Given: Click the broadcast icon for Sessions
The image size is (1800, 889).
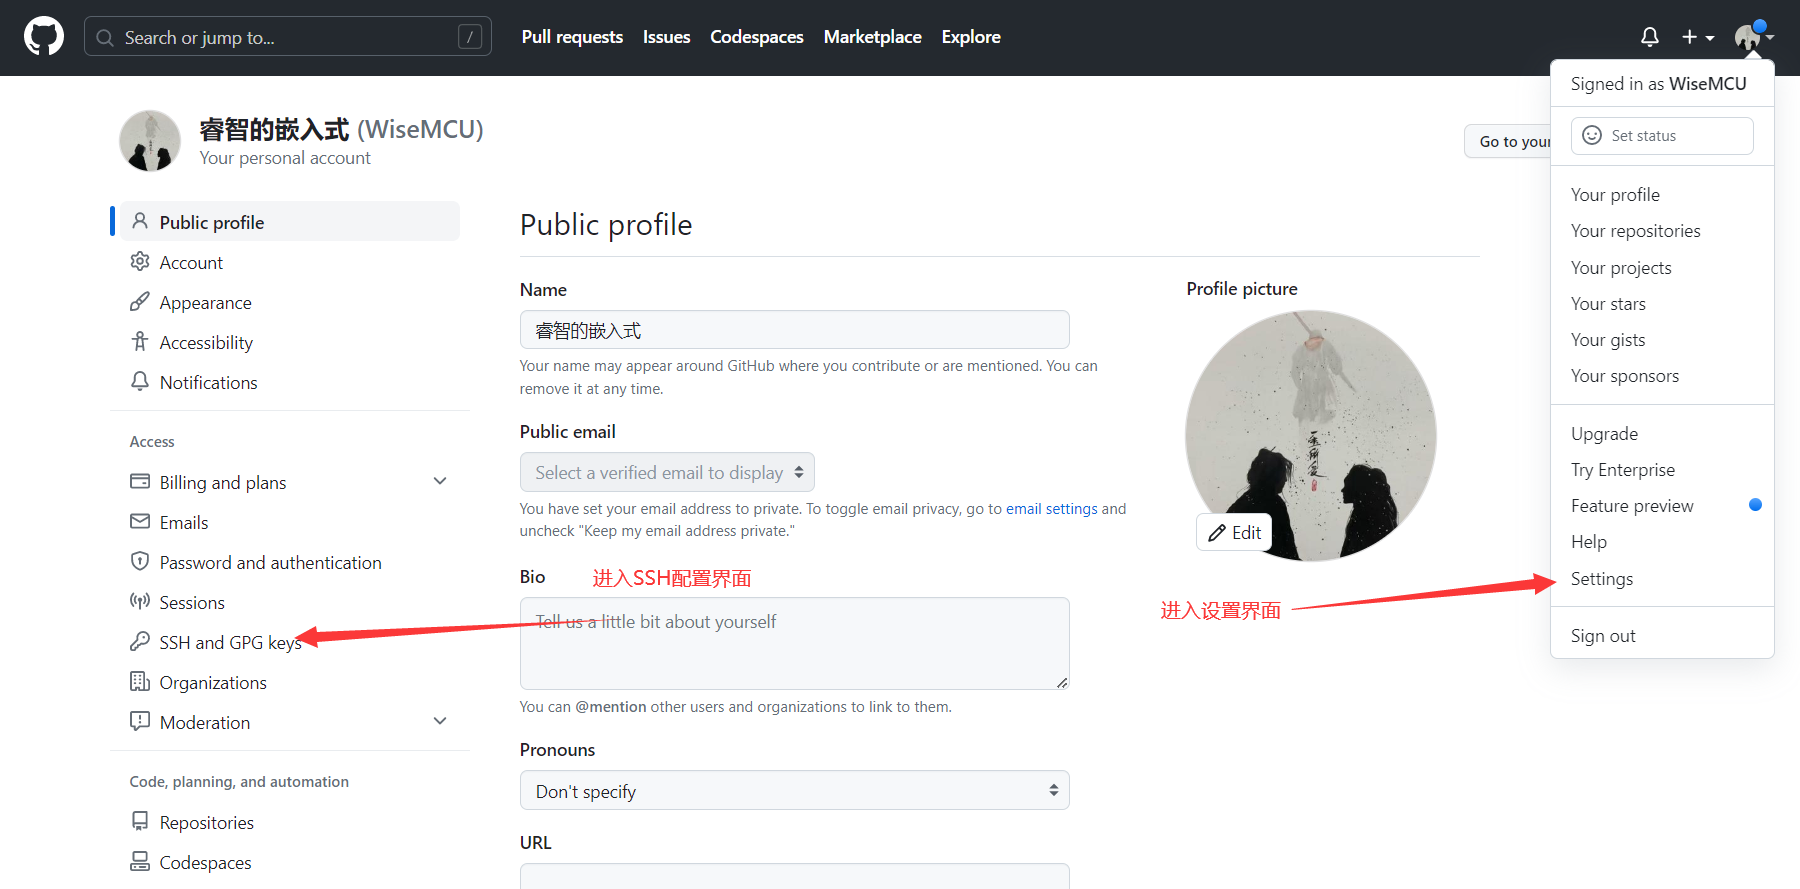Looking at the screenshot, I should (x=140, y=602).
